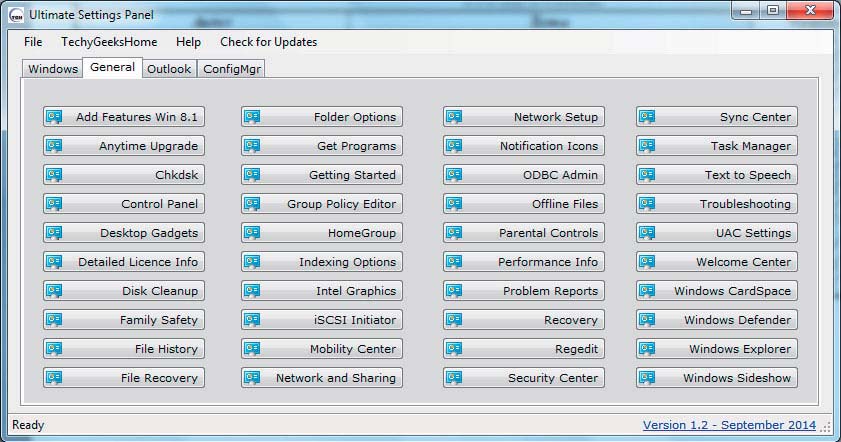
Task: Open Network and Sharing
Action: pos(322,377)
